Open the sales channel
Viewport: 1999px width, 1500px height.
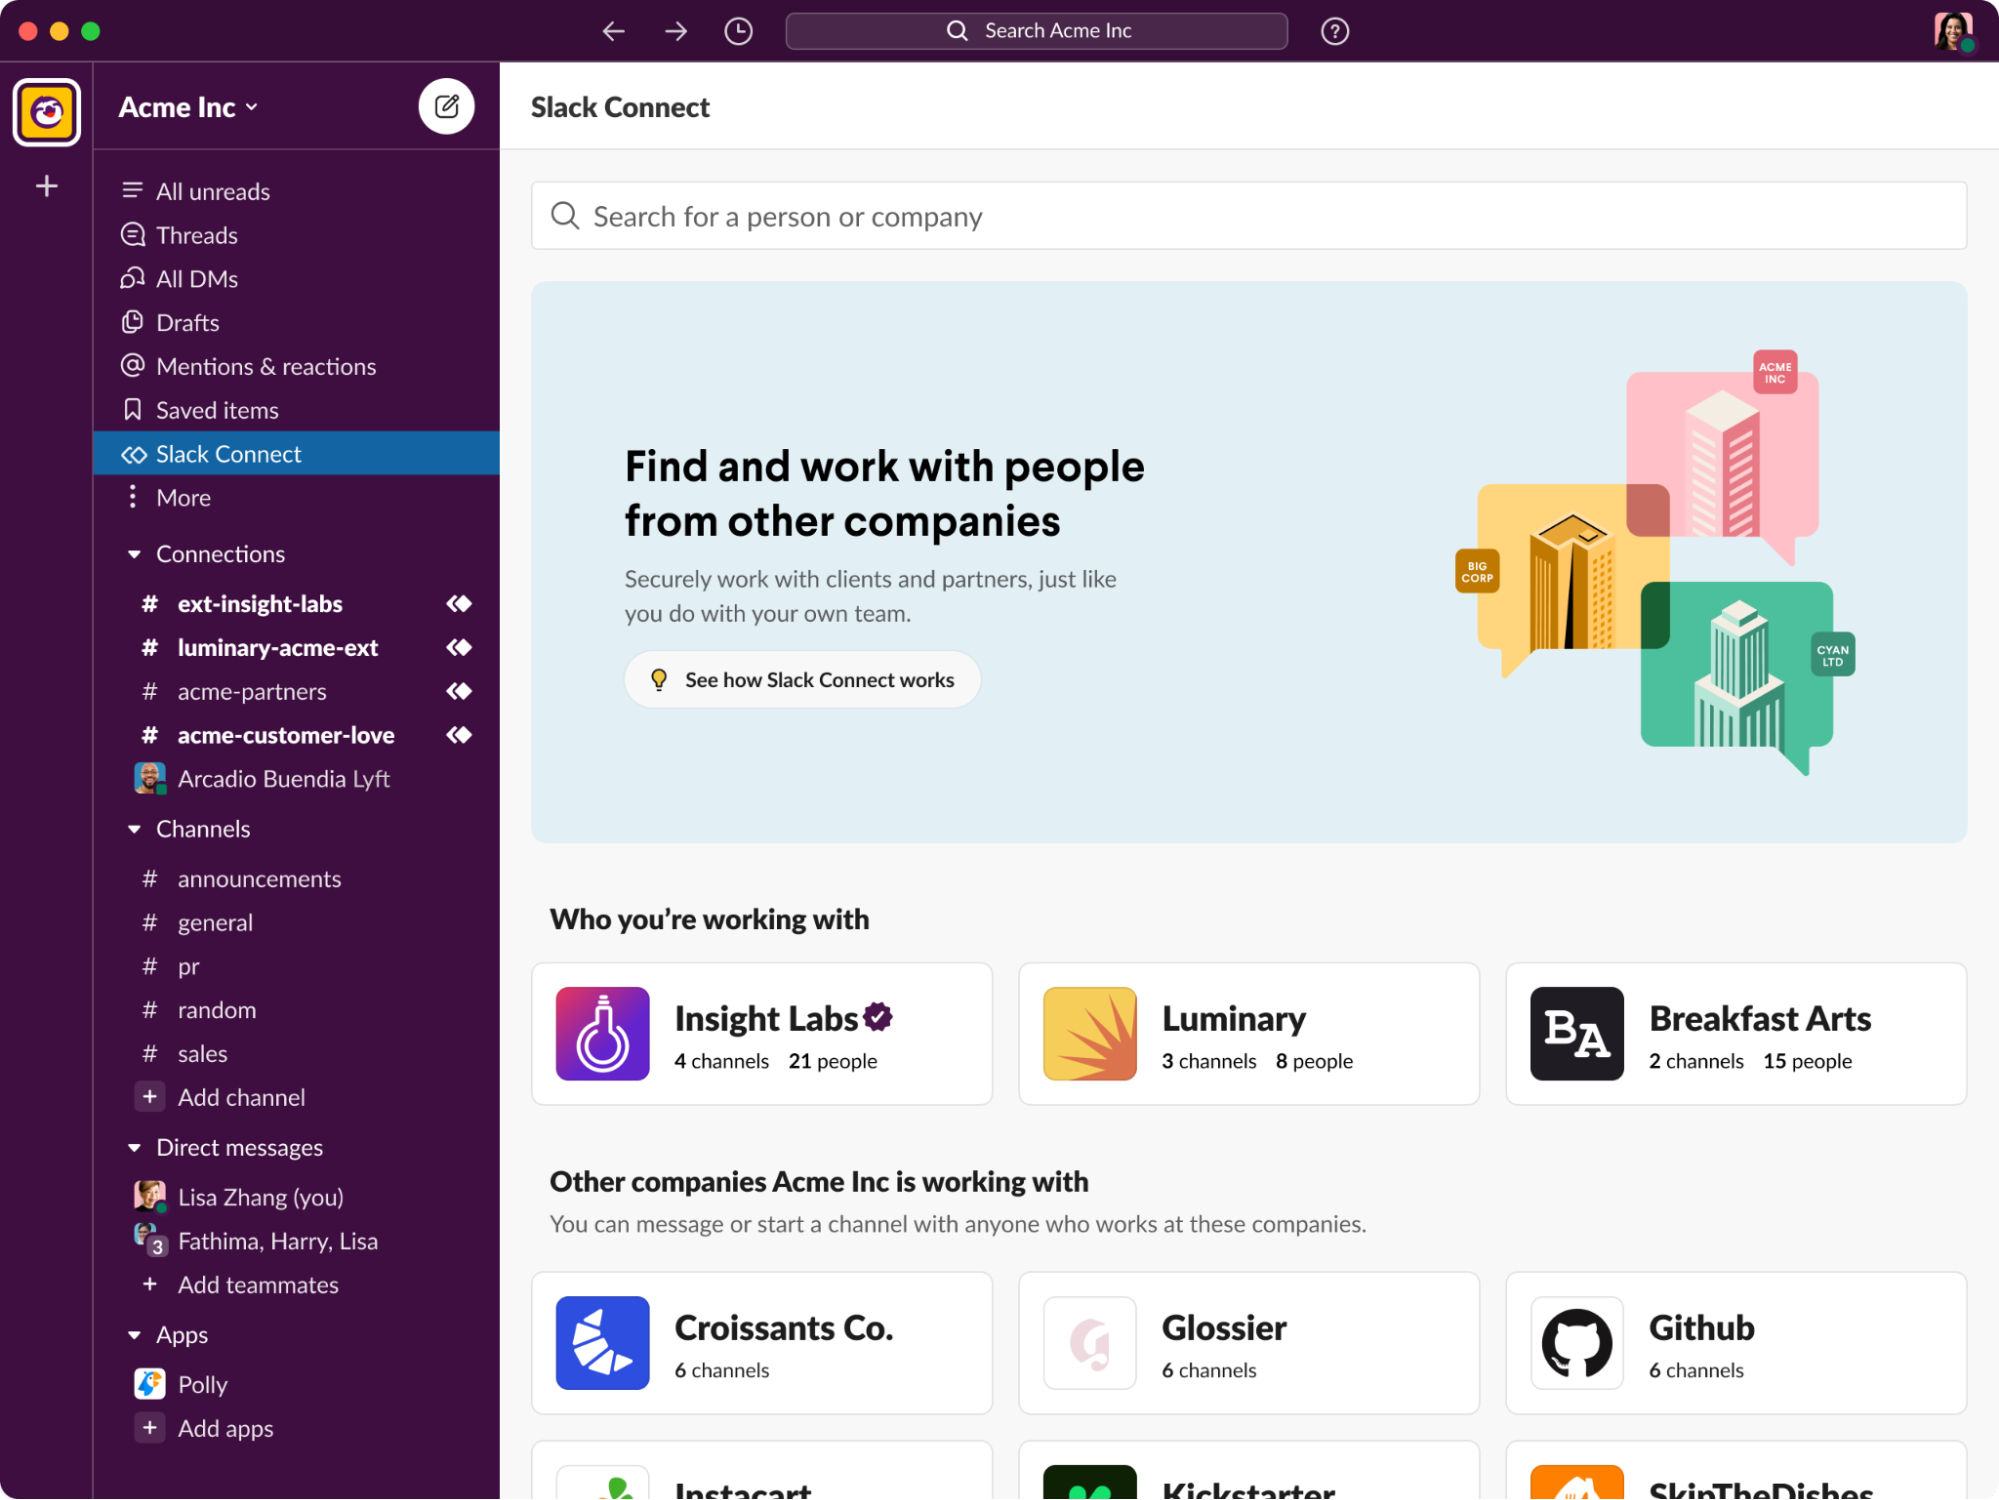click(x=296, y=1054)
